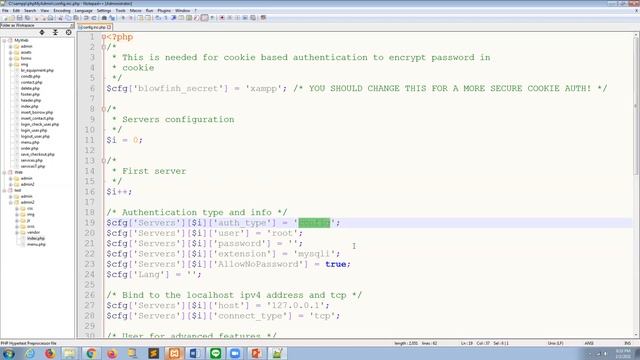Expand the assets folder under MyWeb
Image resolution: width=640 pixels, height=360 pixels.
11,52
